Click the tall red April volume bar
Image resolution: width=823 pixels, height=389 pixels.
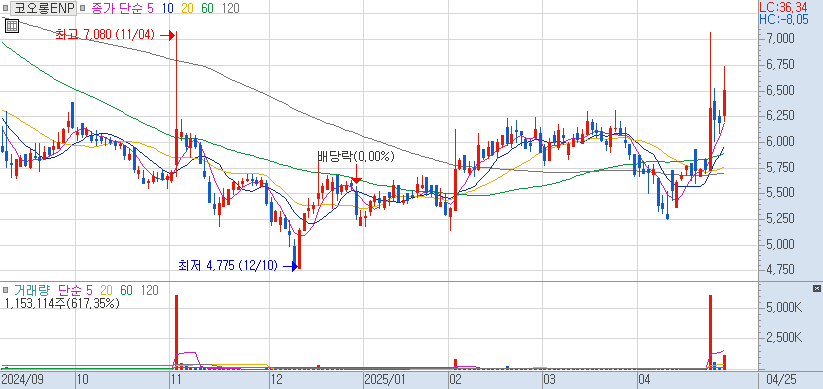710,332
